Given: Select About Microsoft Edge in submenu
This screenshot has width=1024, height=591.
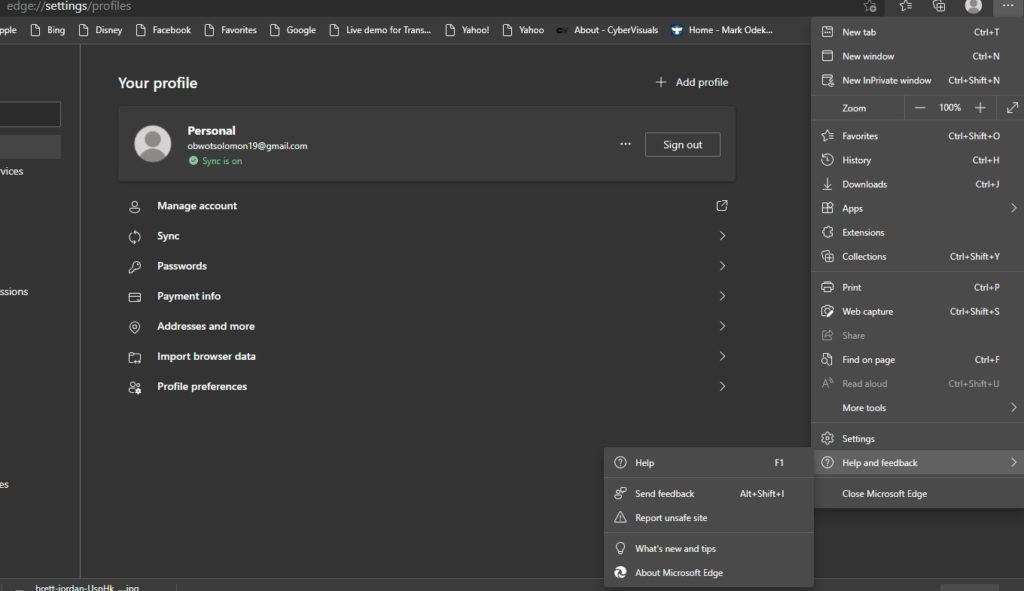Looking at the screenshot, I should pyautogui.click(x=709, y=573).
